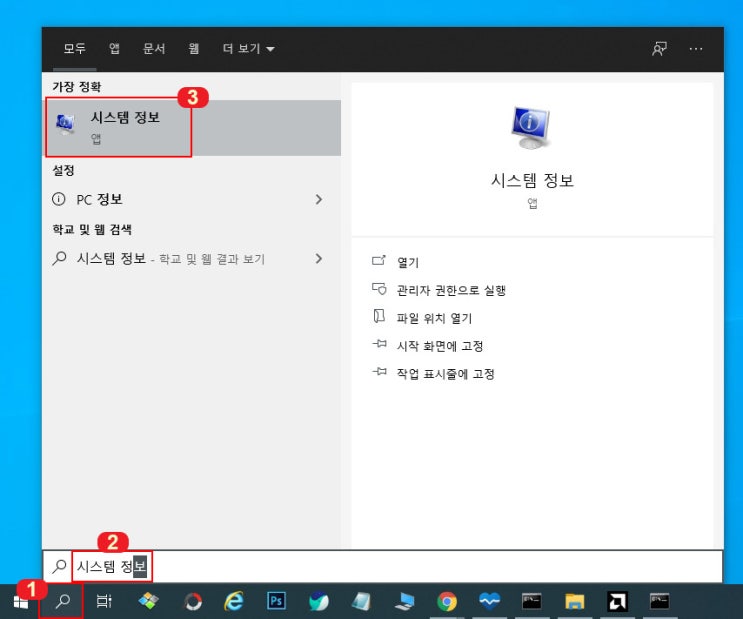Choose 시작 화면에 고정

click(440, 346)
